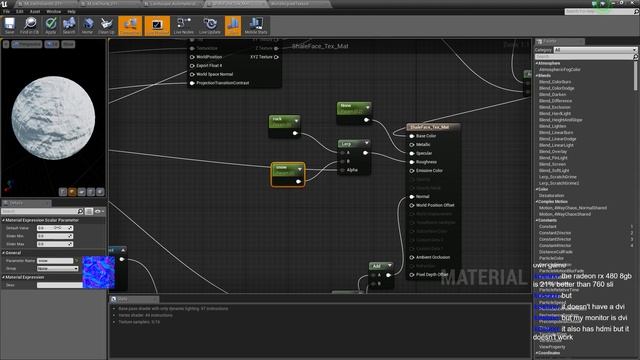Collapse the Material Expression section
Screen dimensions: 640x360
click(3, 277)
